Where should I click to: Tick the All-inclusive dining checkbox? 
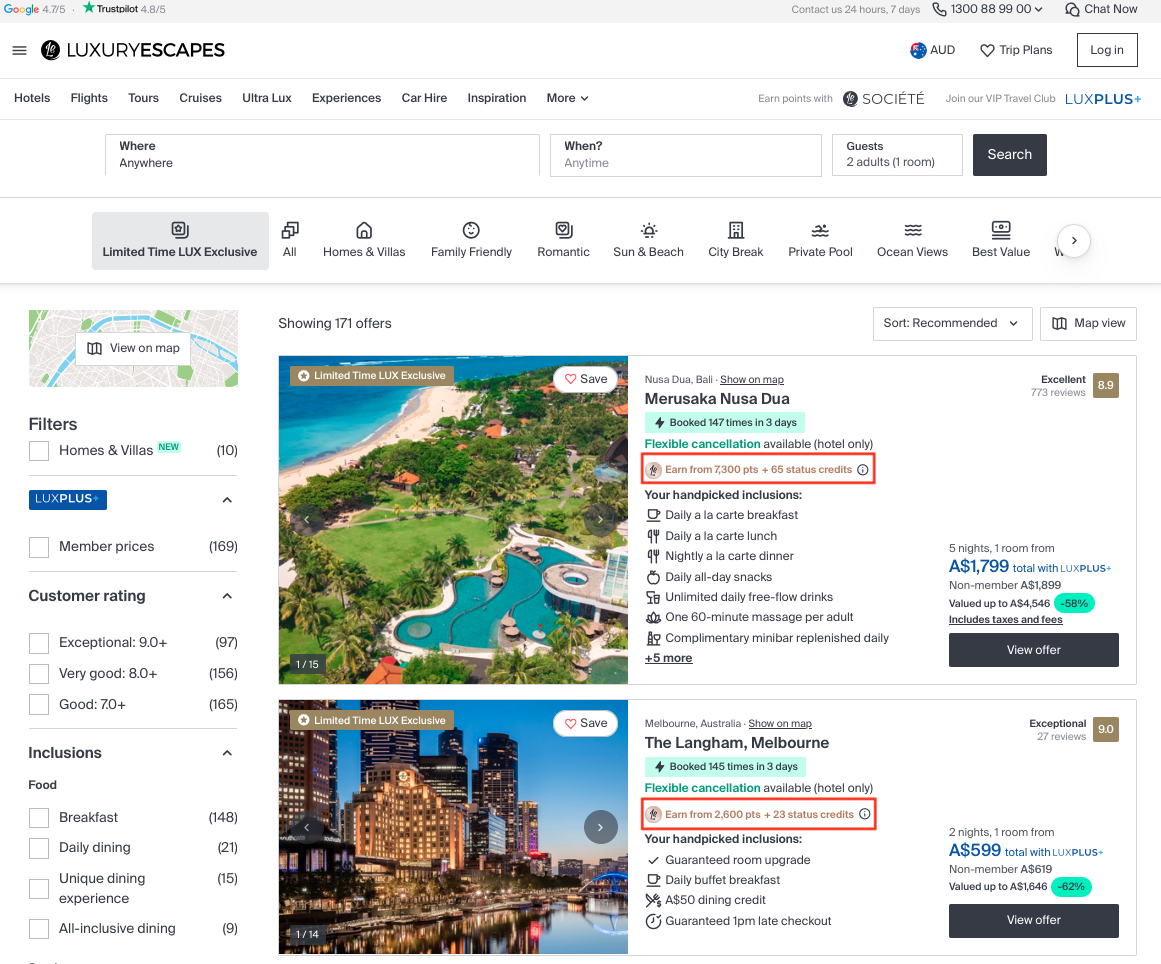click(39, 928)
